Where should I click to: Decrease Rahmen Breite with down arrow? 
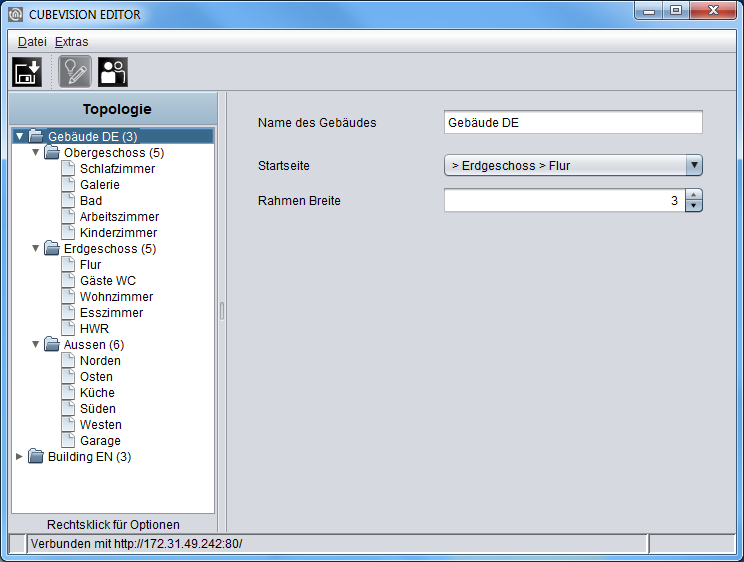(694, 206)
